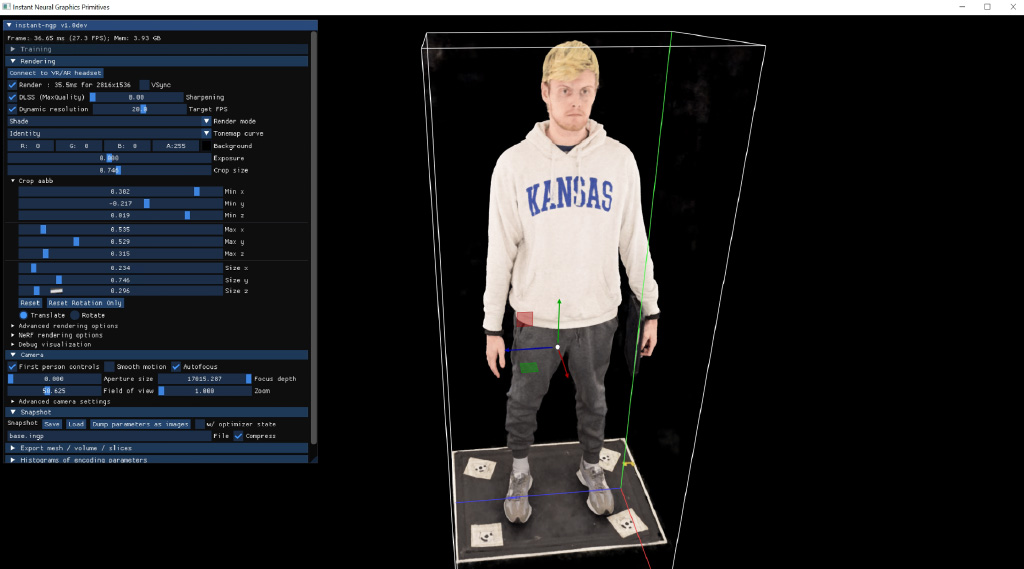Click the Min y slider

(120, 204)
